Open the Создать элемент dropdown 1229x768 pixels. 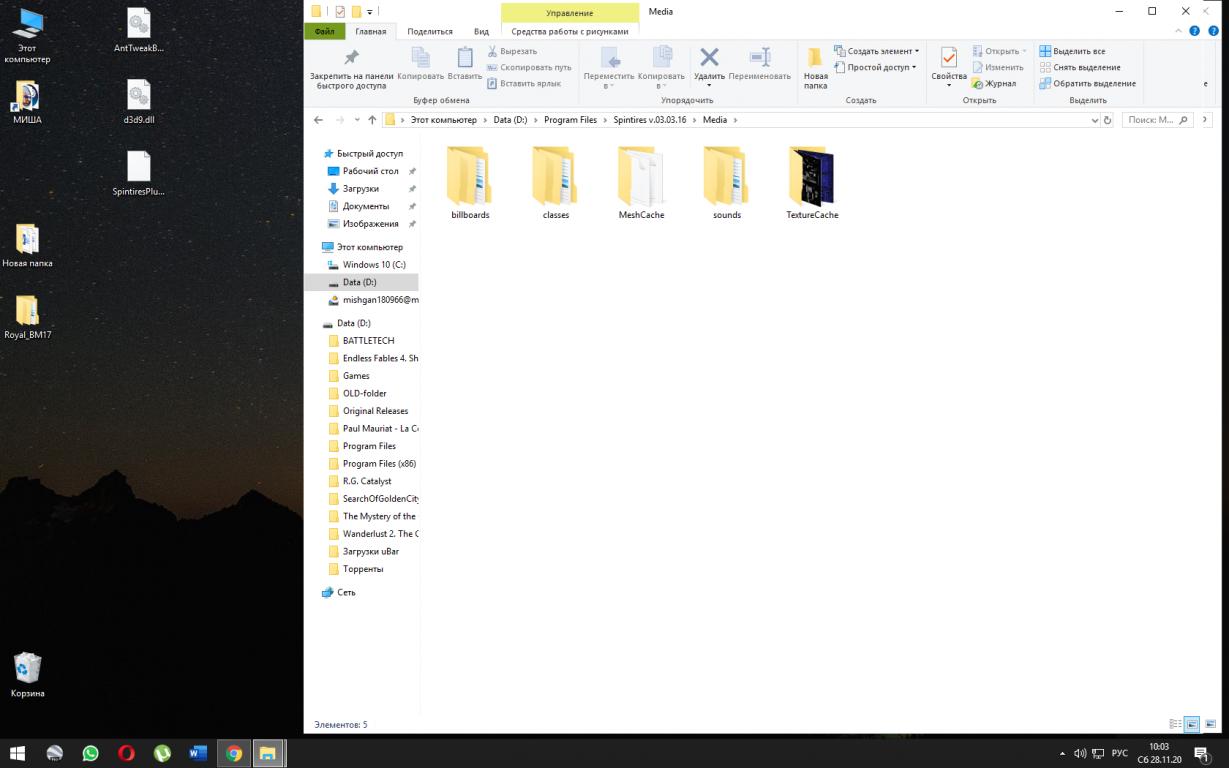876,51
